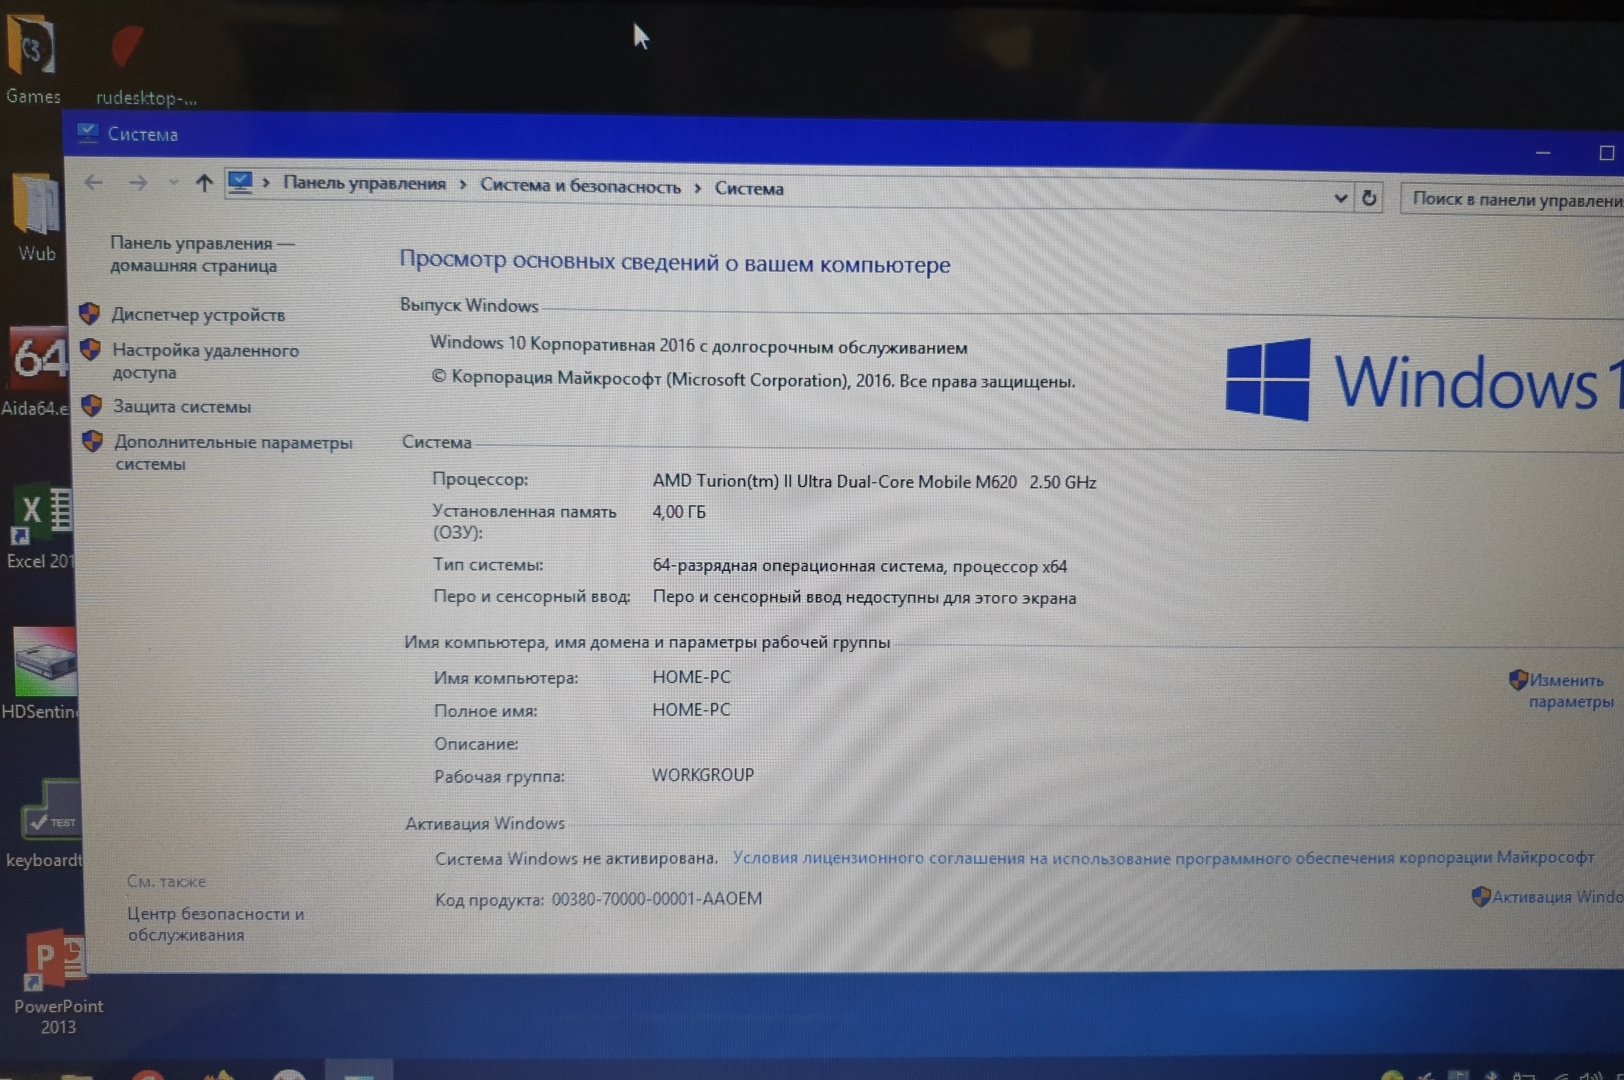Click the Перо и сенсорный ввод недоступны text
The height and width of the screenshot is (1080, 1624).
pos(865,597)
